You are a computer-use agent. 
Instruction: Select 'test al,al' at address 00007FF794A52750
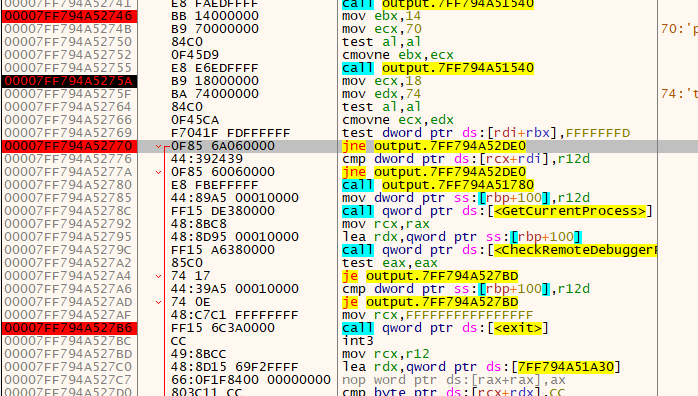[381, 42]
